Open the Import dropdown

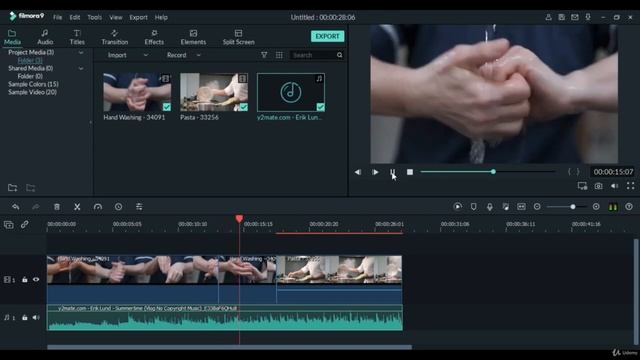128,55
